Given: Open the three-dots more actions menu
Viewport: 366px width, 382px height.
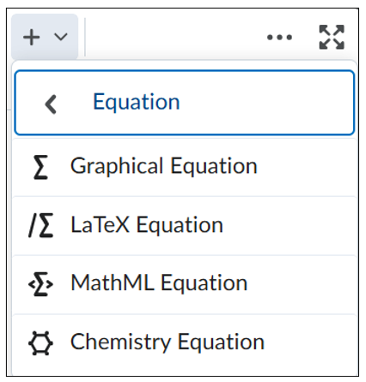Looking at the screenshot, I should pyautogui.click(x=279, y=37).
